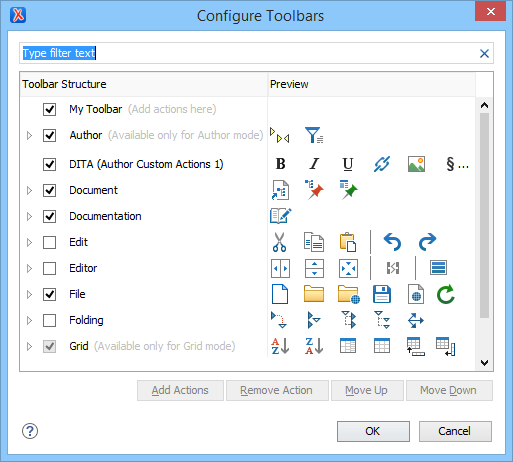
Task: Click the New blank file icon
Action: tap(280, 294)
